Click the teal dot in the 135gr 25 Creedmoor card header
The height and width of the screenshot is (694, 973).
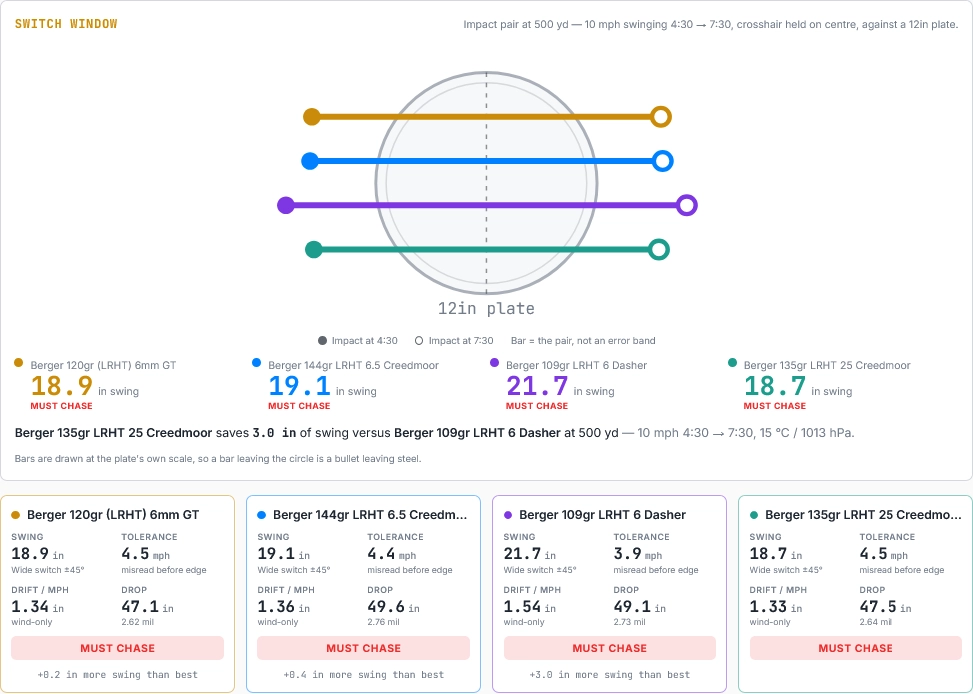pyautogui.click(x=754, y=515)
